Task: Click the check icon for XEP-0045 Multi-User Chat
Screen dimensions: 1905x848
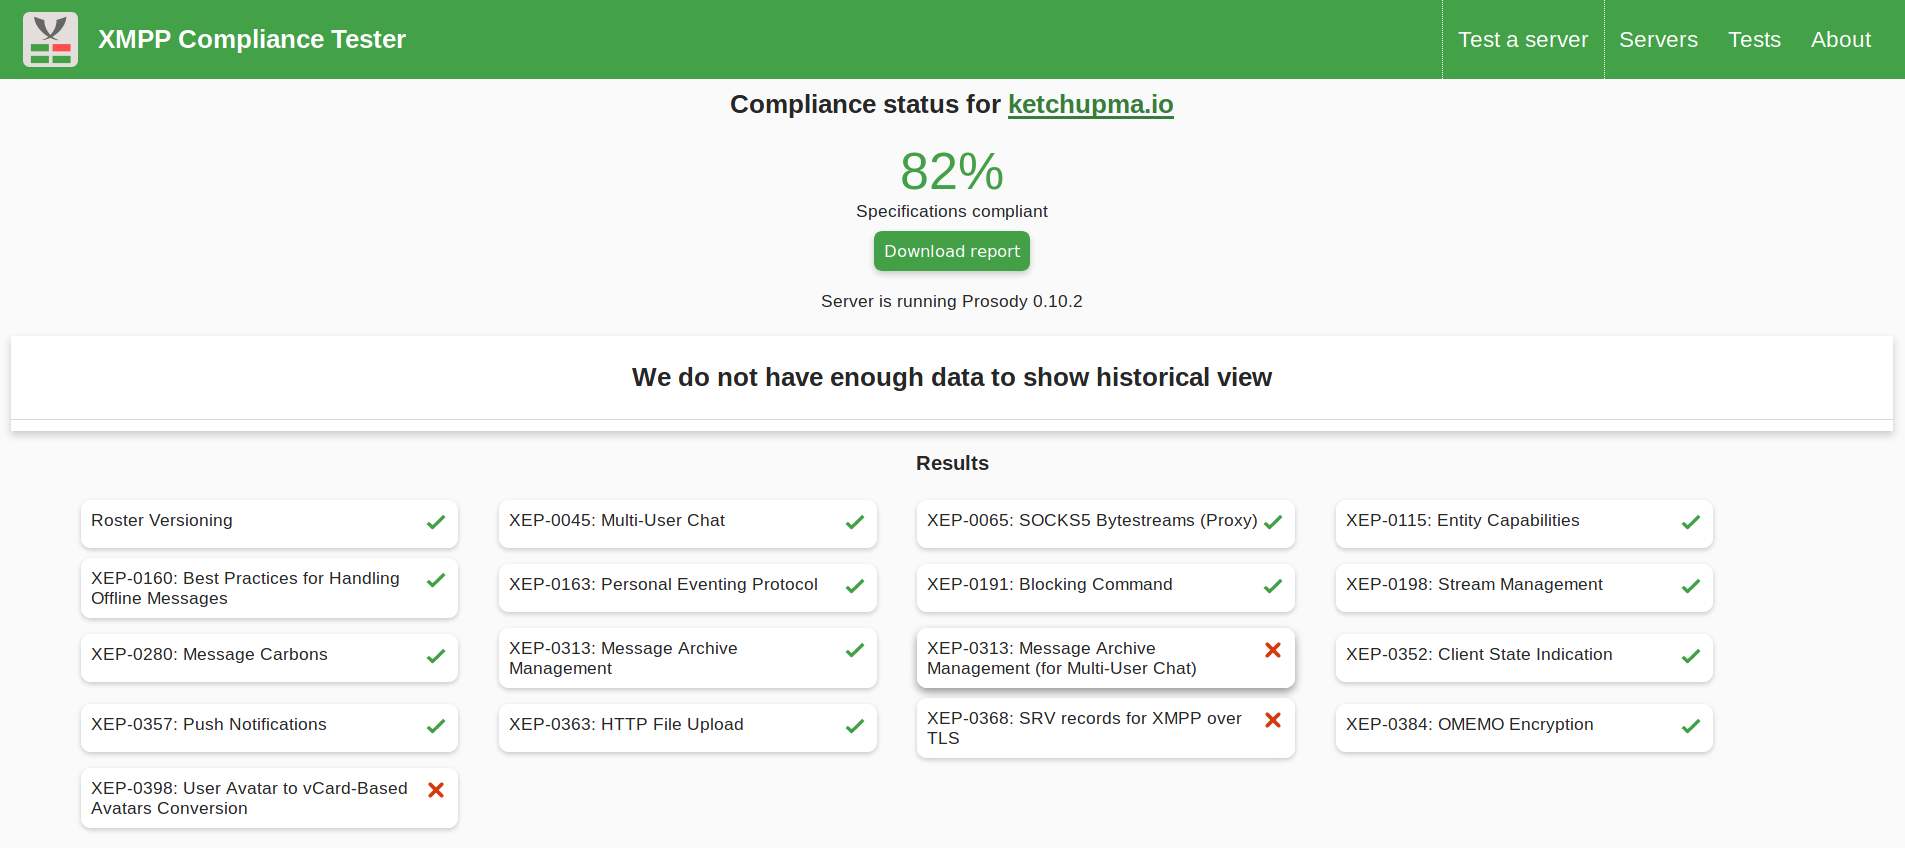Action: point(855,522)
